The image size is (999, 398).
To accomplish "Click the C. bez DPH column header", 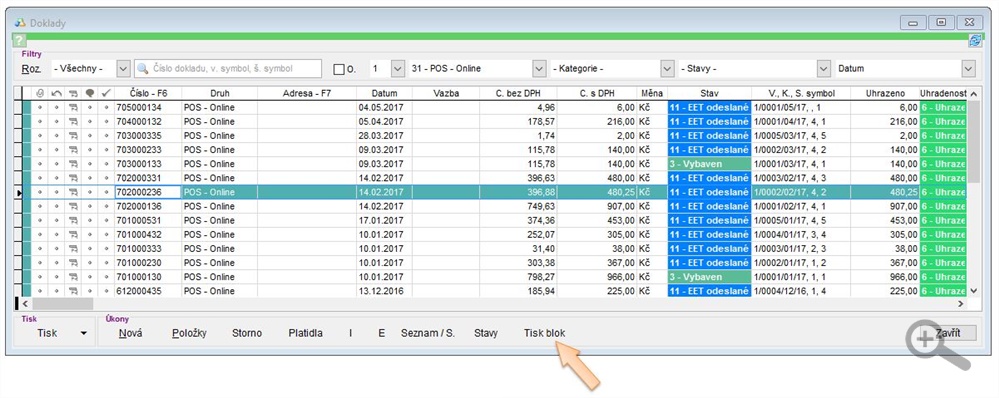I will click(518, 93).
